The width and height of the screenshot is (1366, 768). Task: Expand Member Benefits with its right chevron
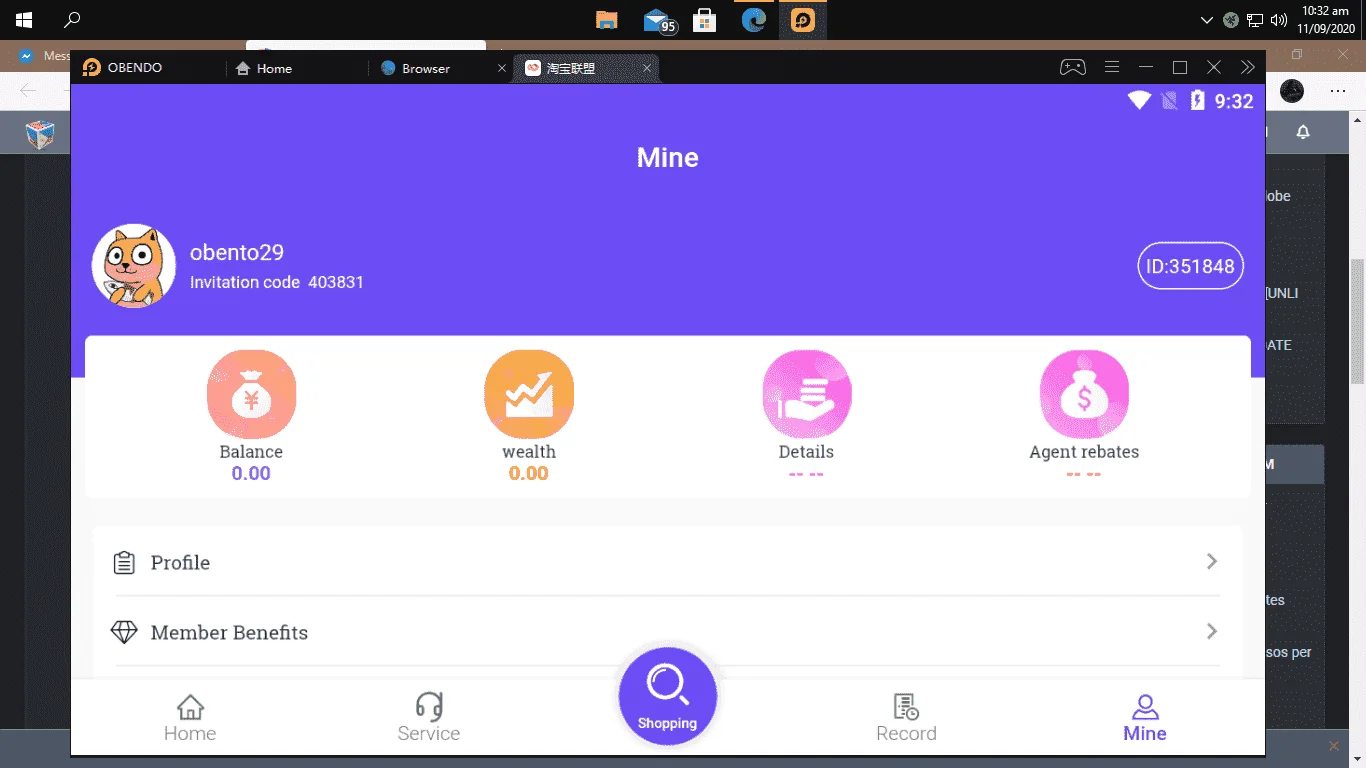(1212, 631)
